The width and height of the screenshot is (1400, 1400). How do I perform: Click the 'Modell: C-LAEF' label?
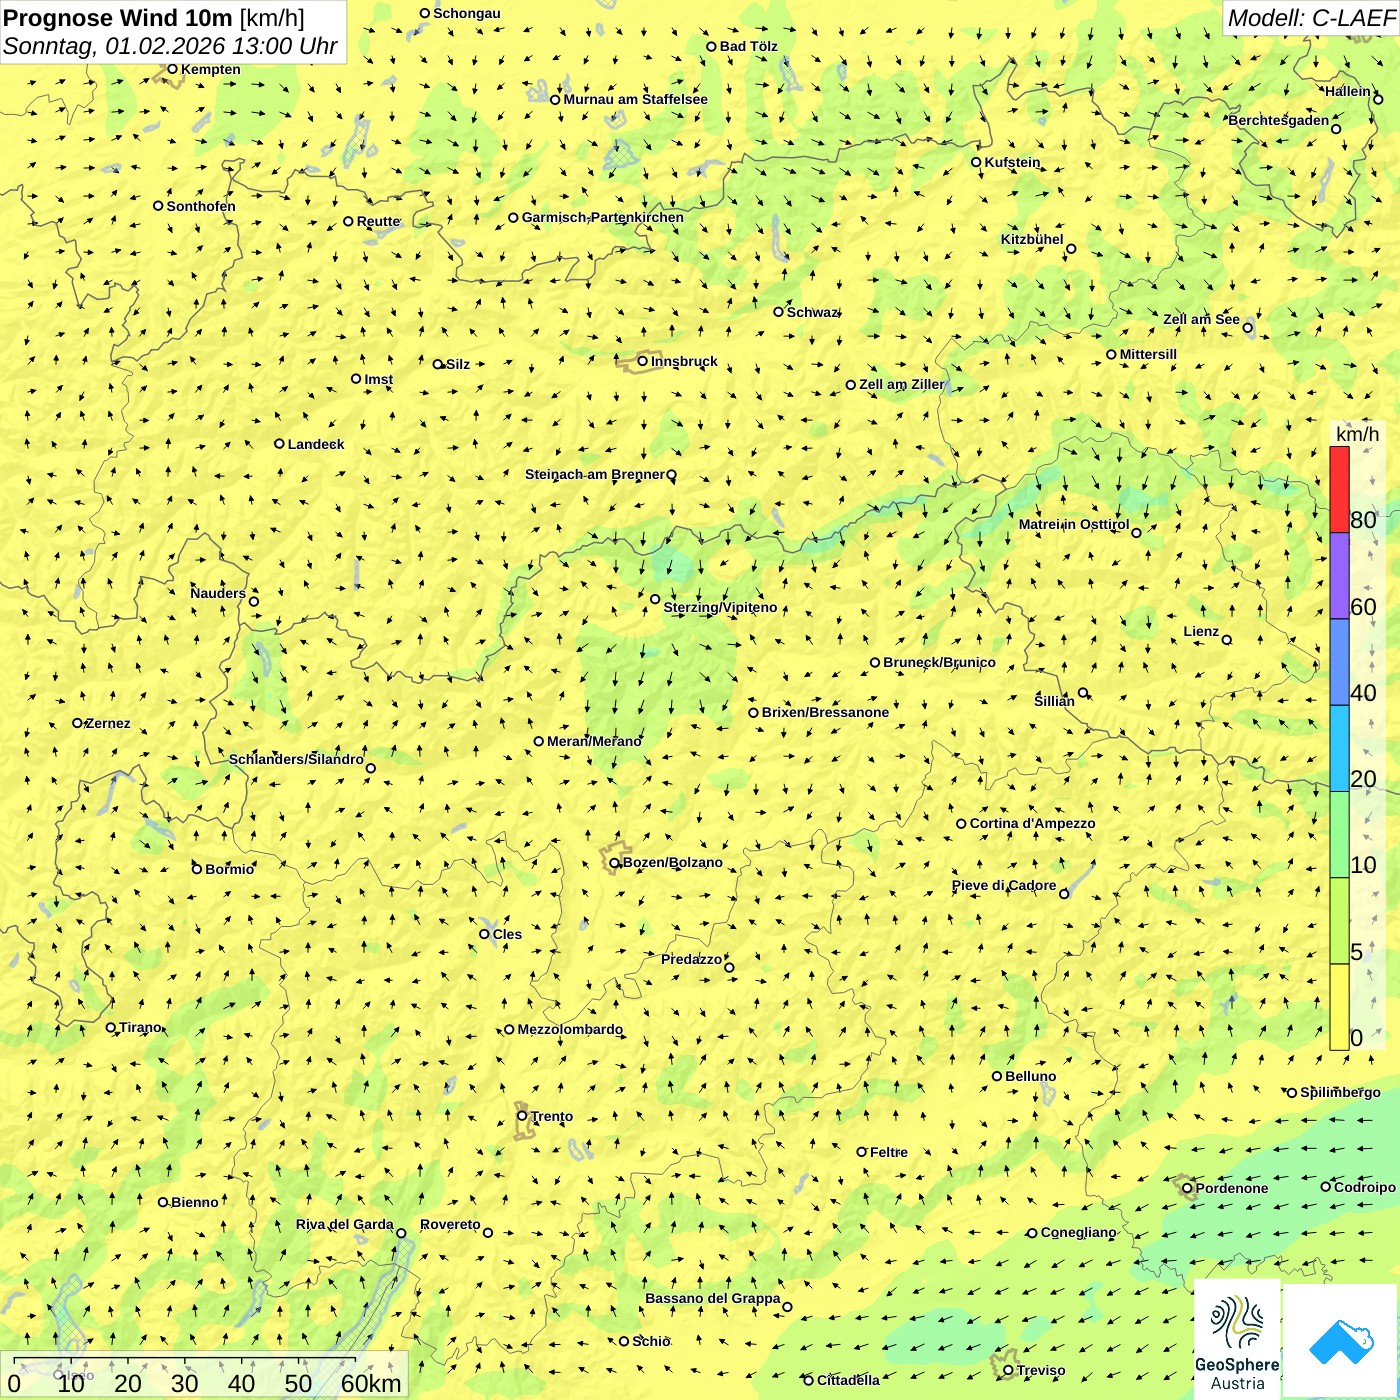(x=1310, y=18)
